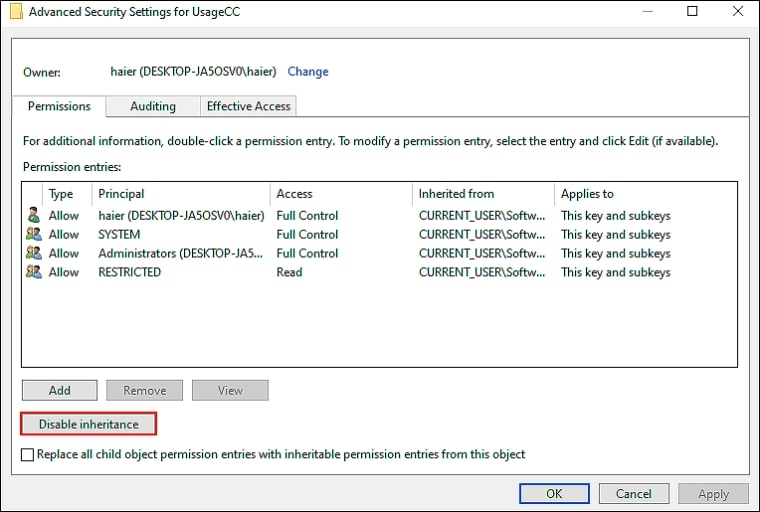Screen dimensions: 760x512
Task: Click Disable inheritance
Action: (89, 424)
